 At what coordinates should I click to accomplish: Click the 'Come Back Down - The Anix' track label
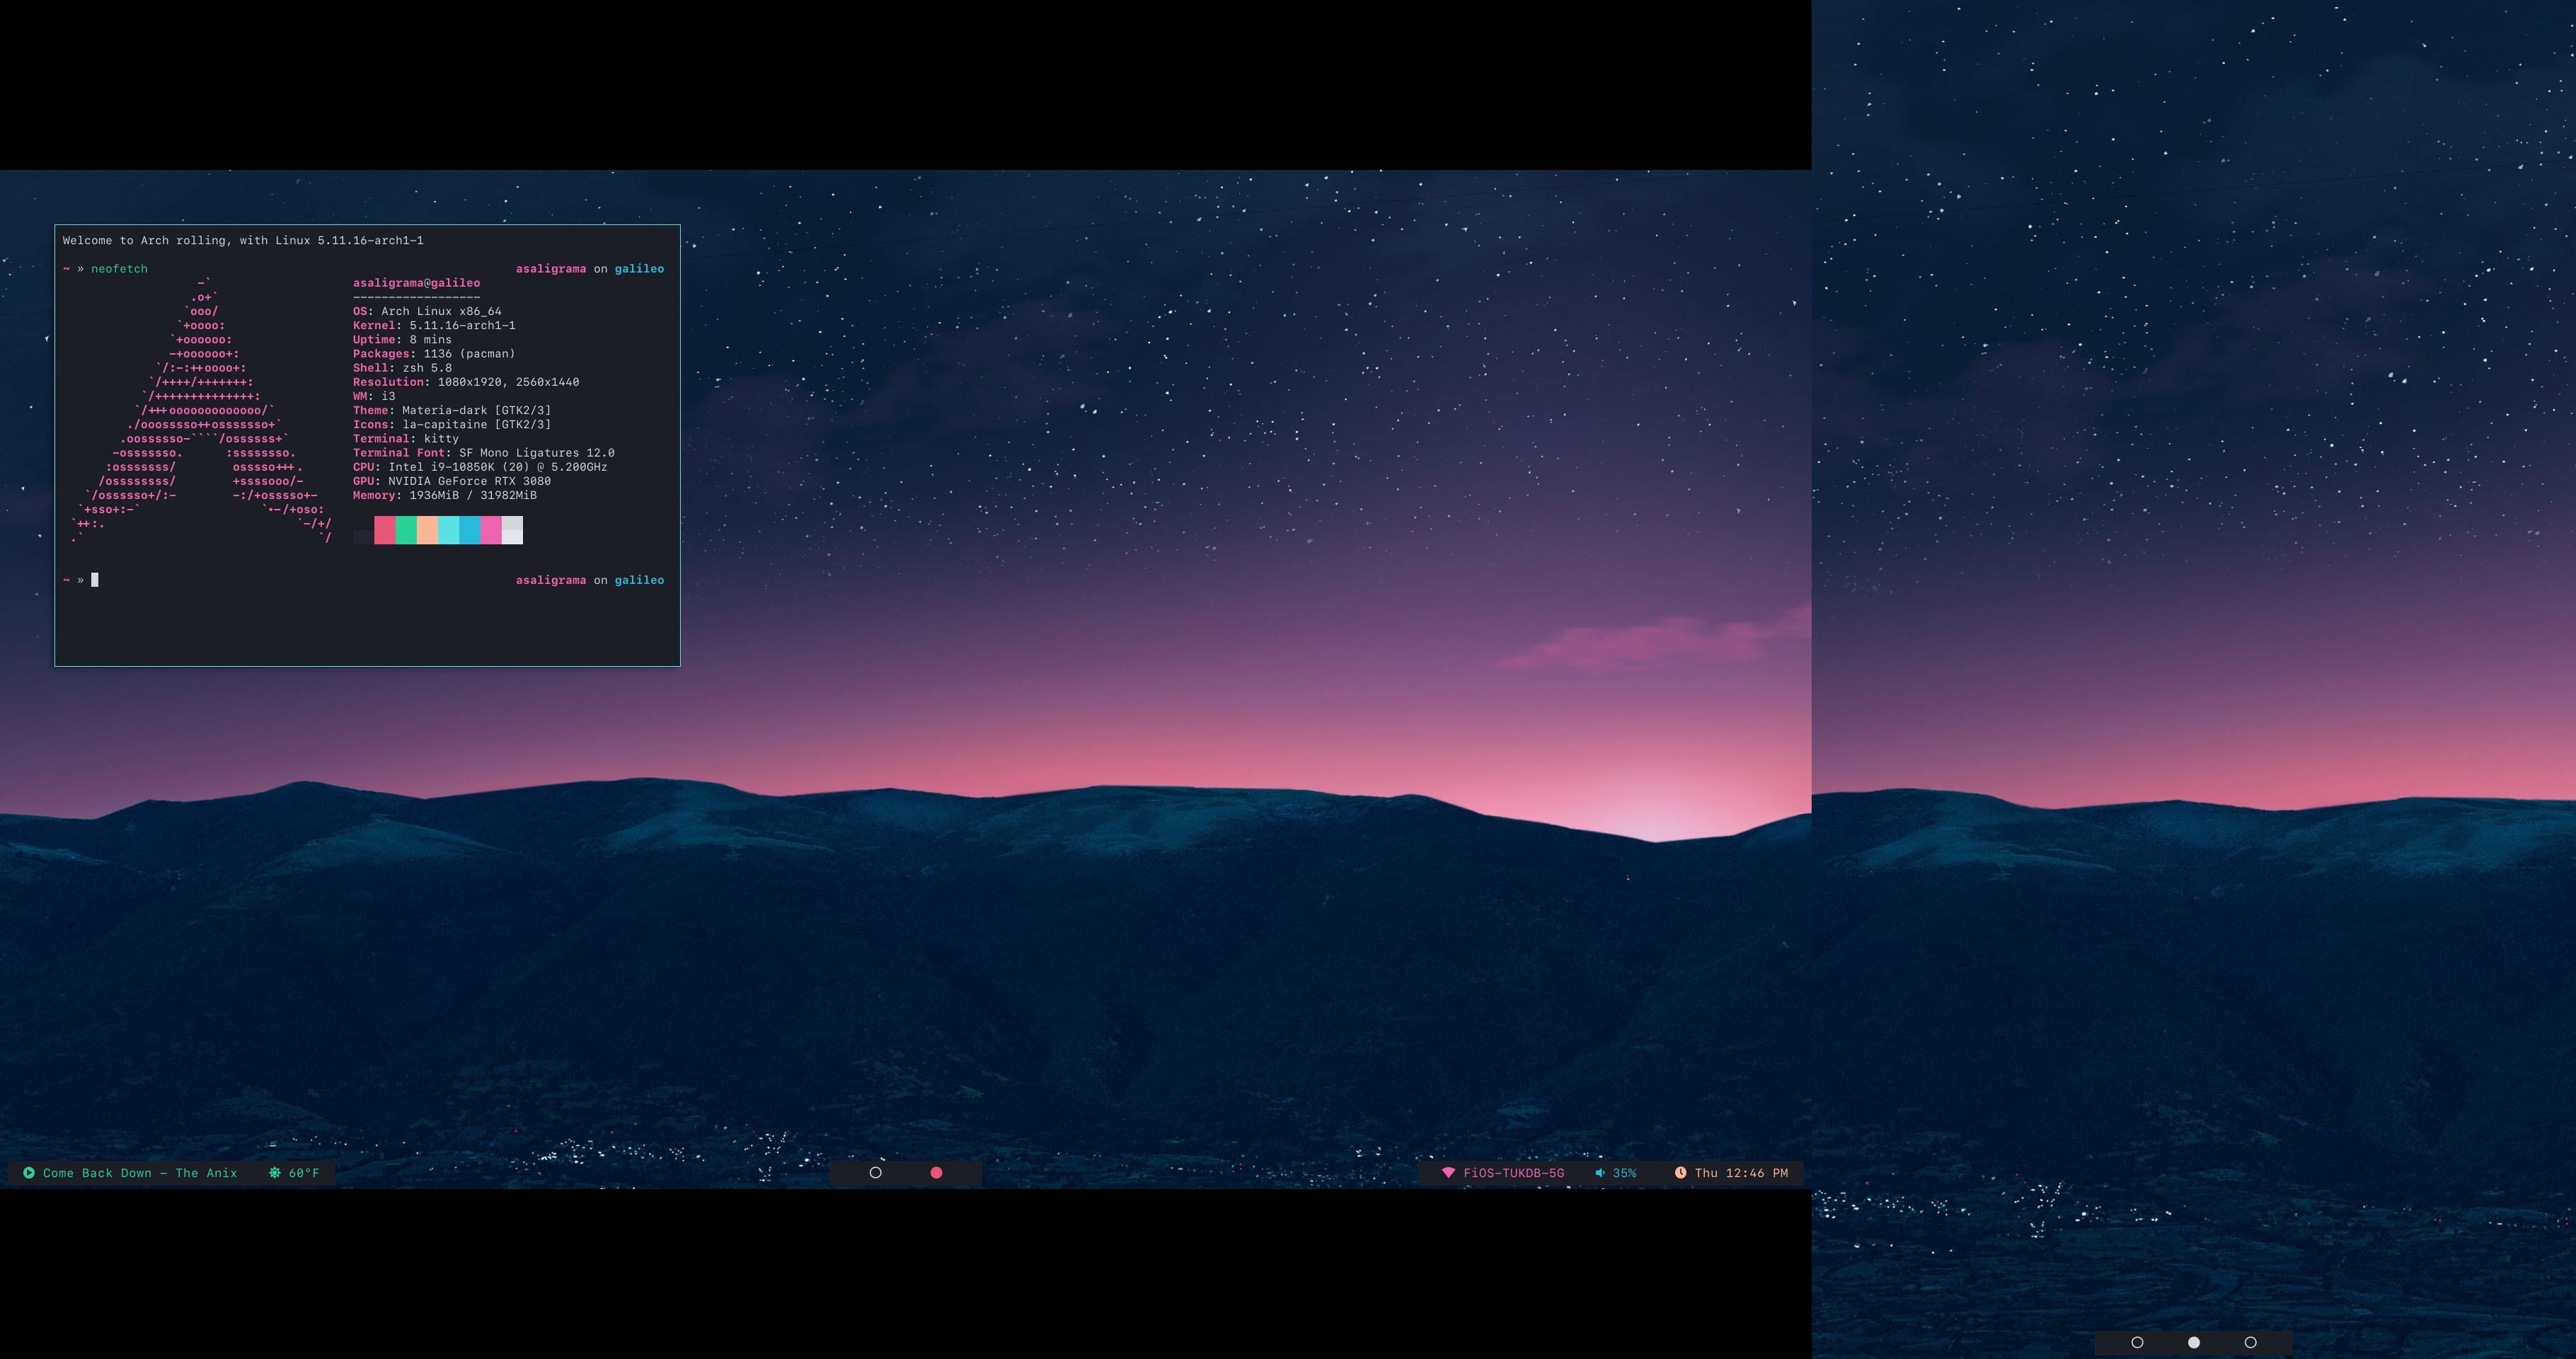pos(140,1173)
